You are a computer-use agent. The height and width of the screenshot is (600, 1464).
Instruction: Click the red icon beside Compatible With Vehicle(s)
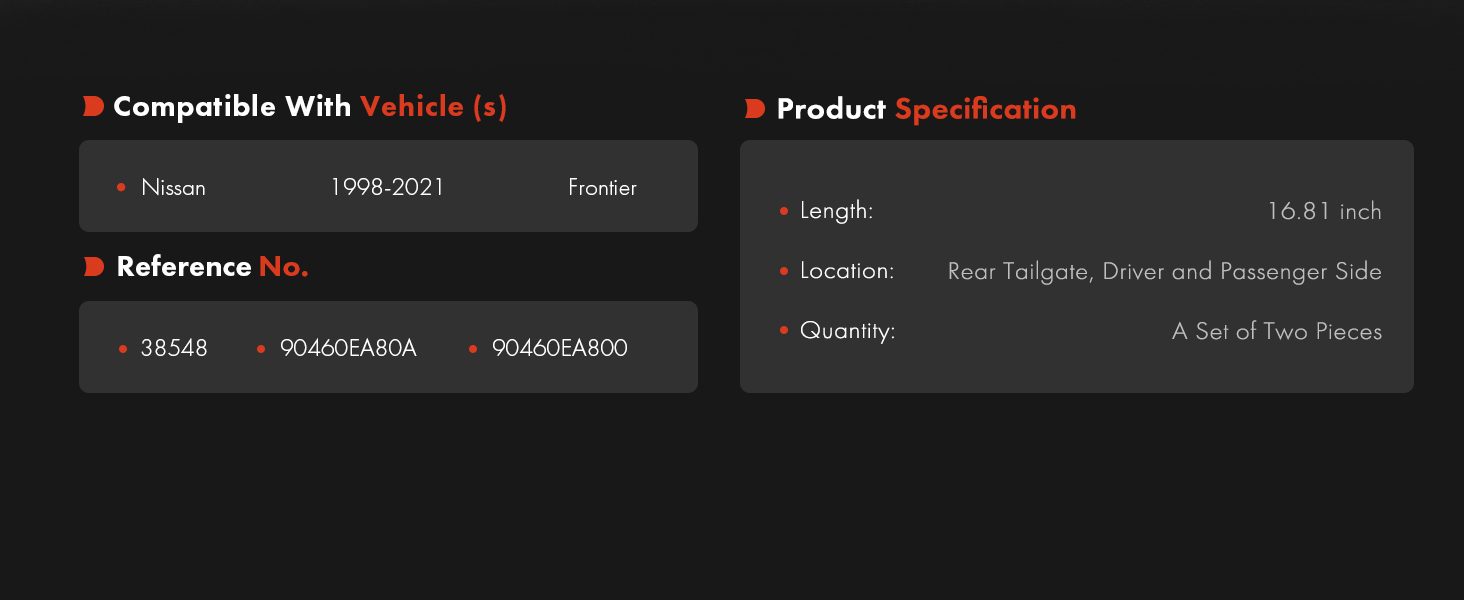click(x=93, y=107)
